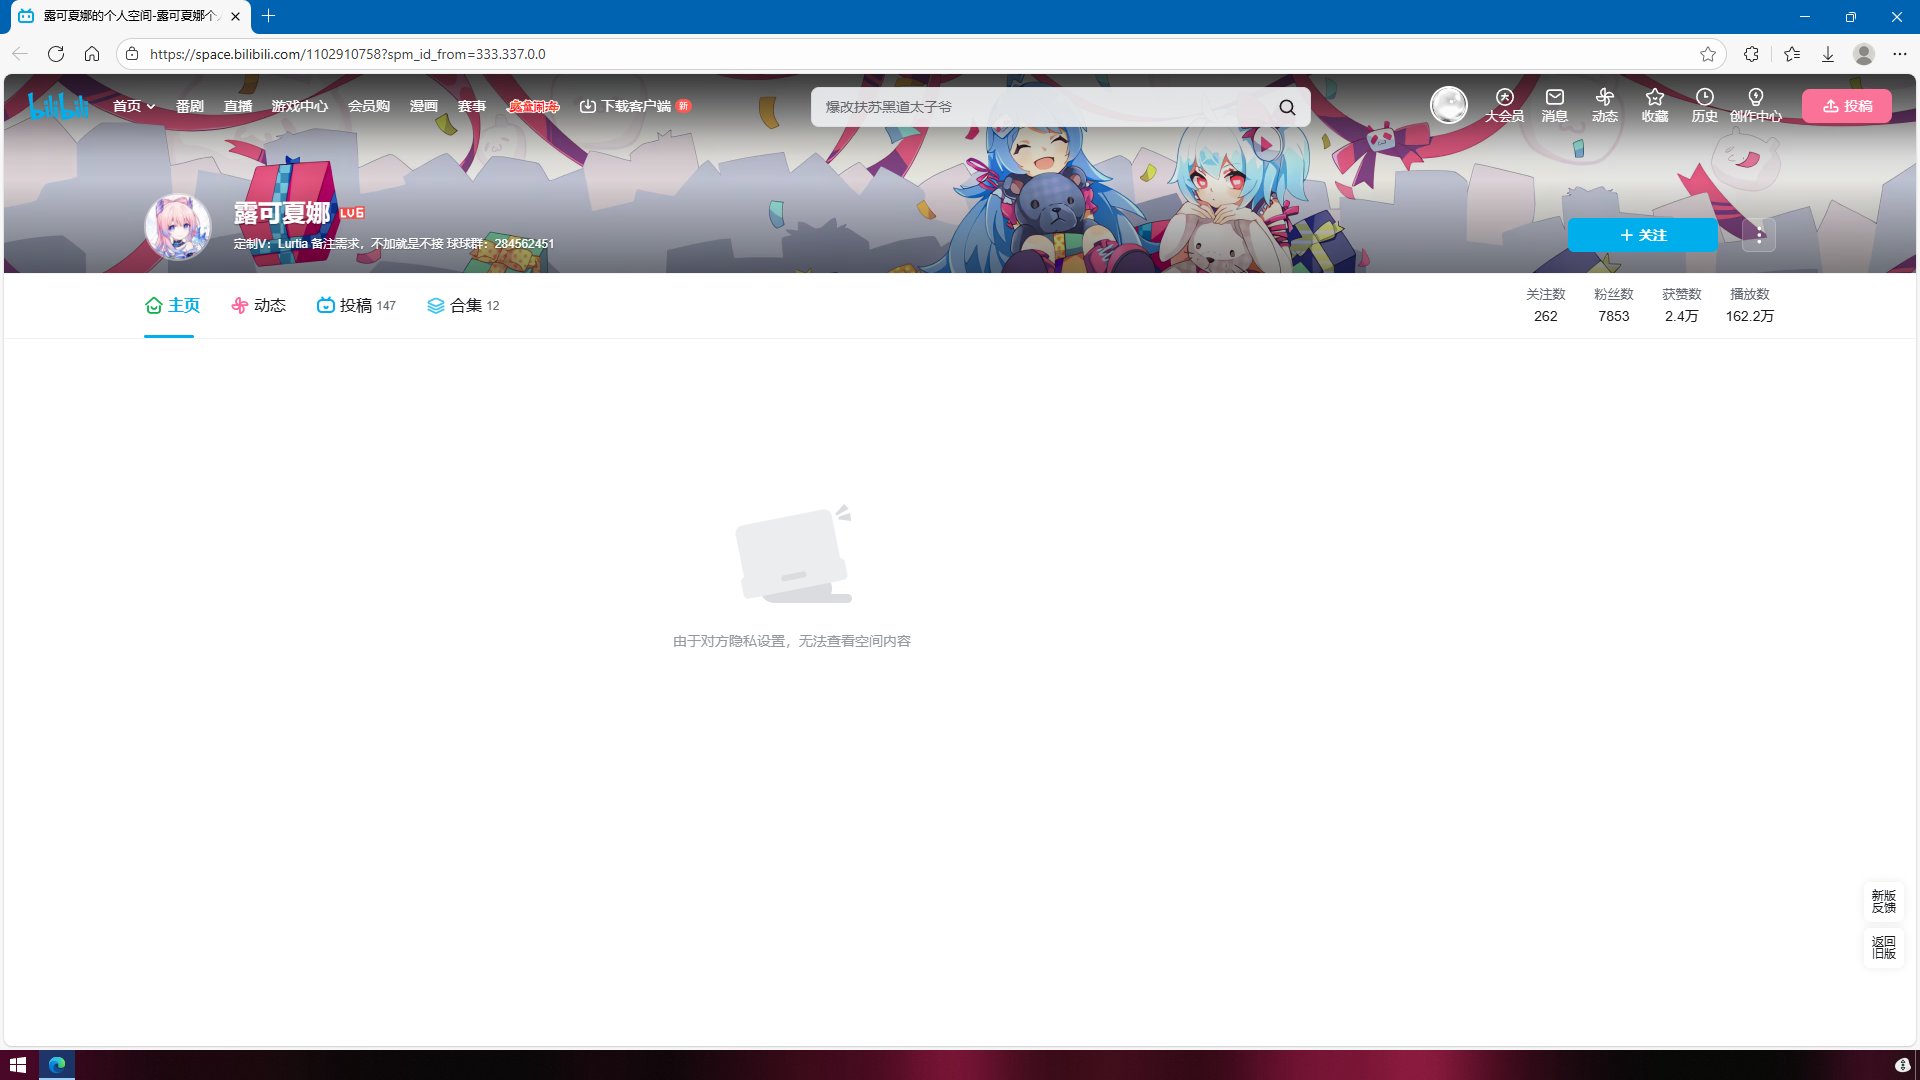Expand the 首页 dropdown menu
Viewport: 1920px width, 1080px height.
[134, 106]
